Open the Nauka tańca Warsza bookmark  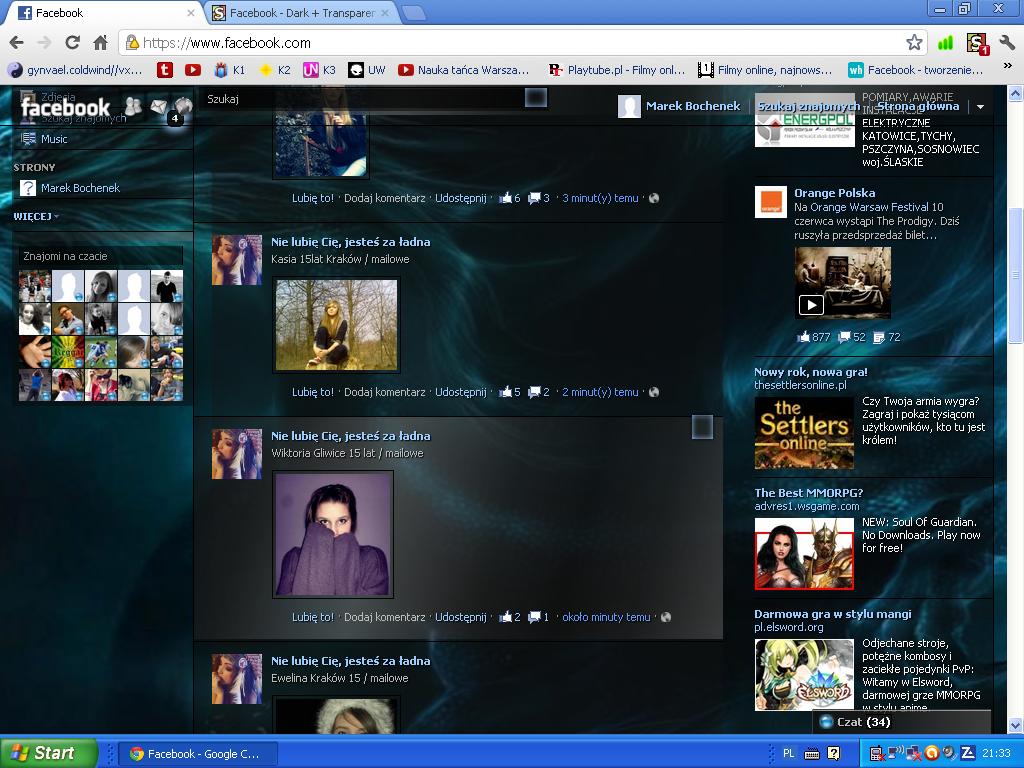coord(464,70)
